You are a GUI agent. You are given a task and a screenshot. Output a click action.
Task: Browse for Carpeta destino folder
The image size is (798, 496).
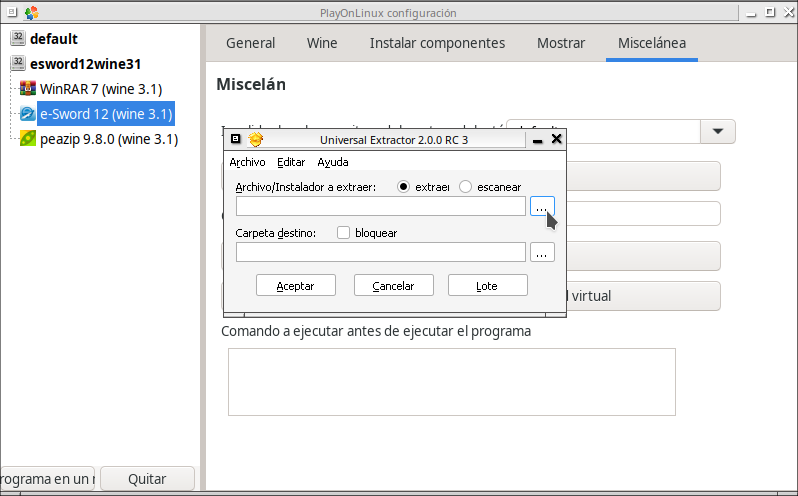[x=542, y=252]
